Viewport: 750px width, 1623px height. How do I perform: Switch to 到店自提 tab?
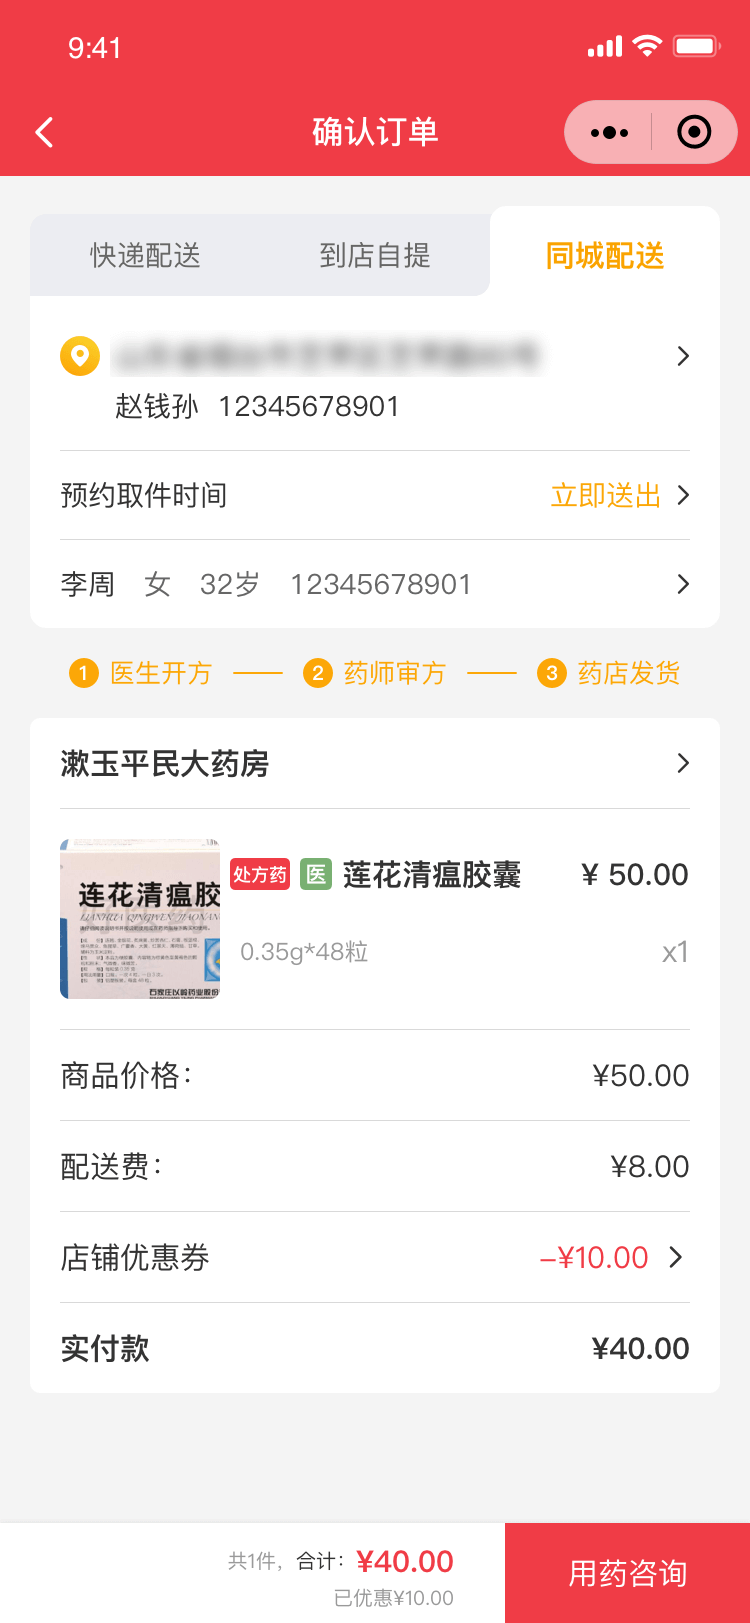point(375,256)
